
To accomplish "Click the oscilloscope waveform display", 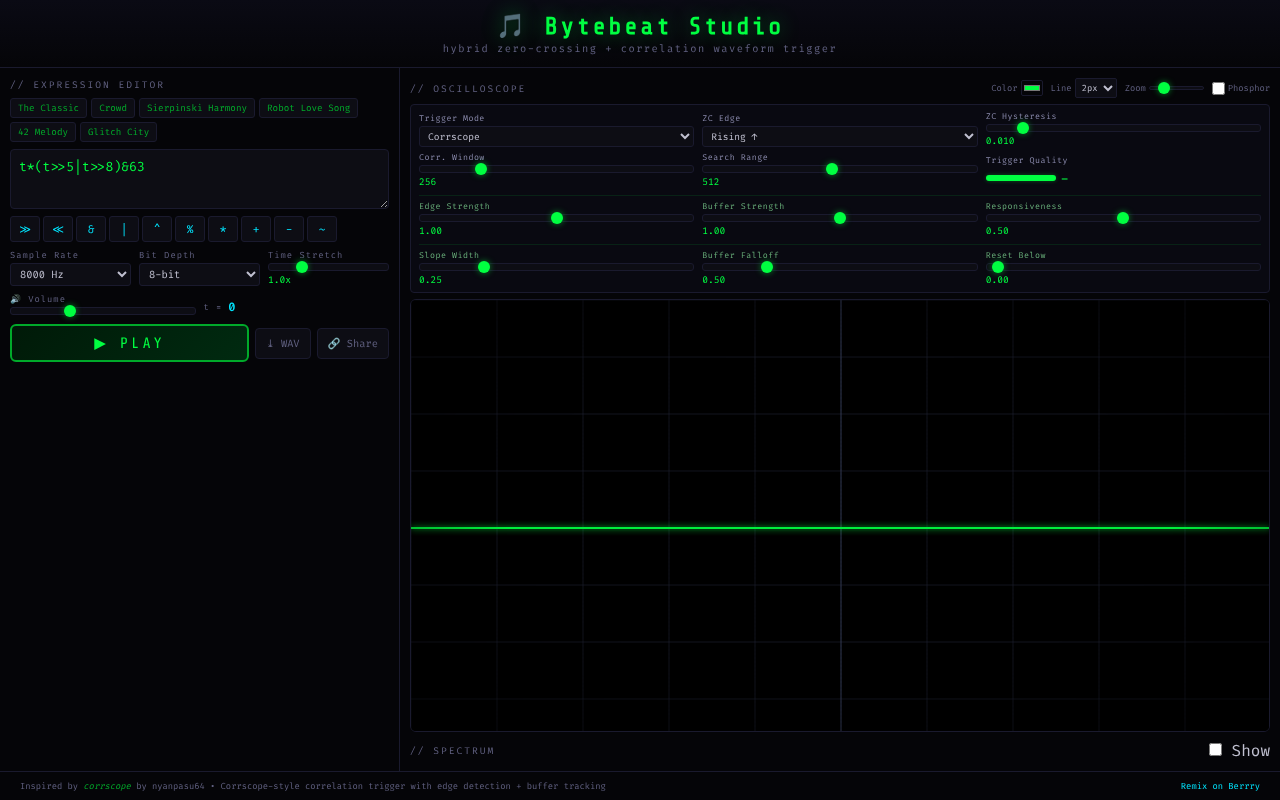I will tap(840, 516).
